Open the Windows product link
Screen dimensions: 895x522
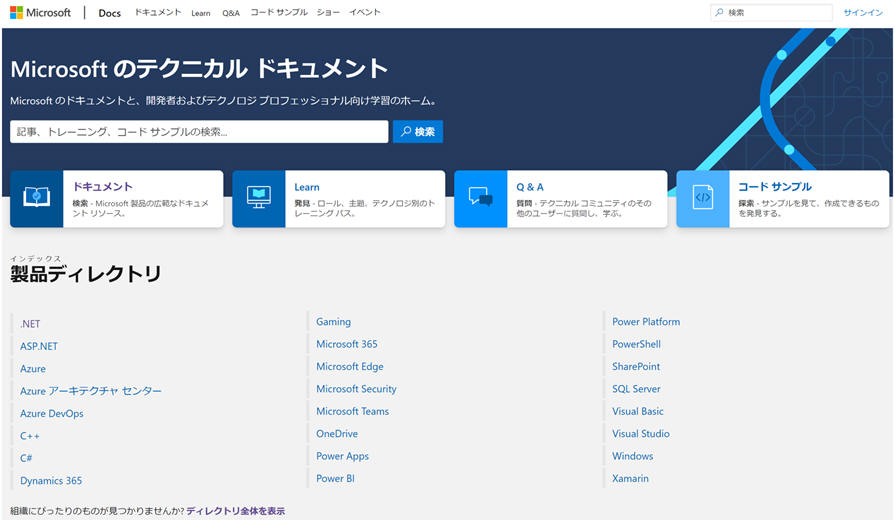632,456
